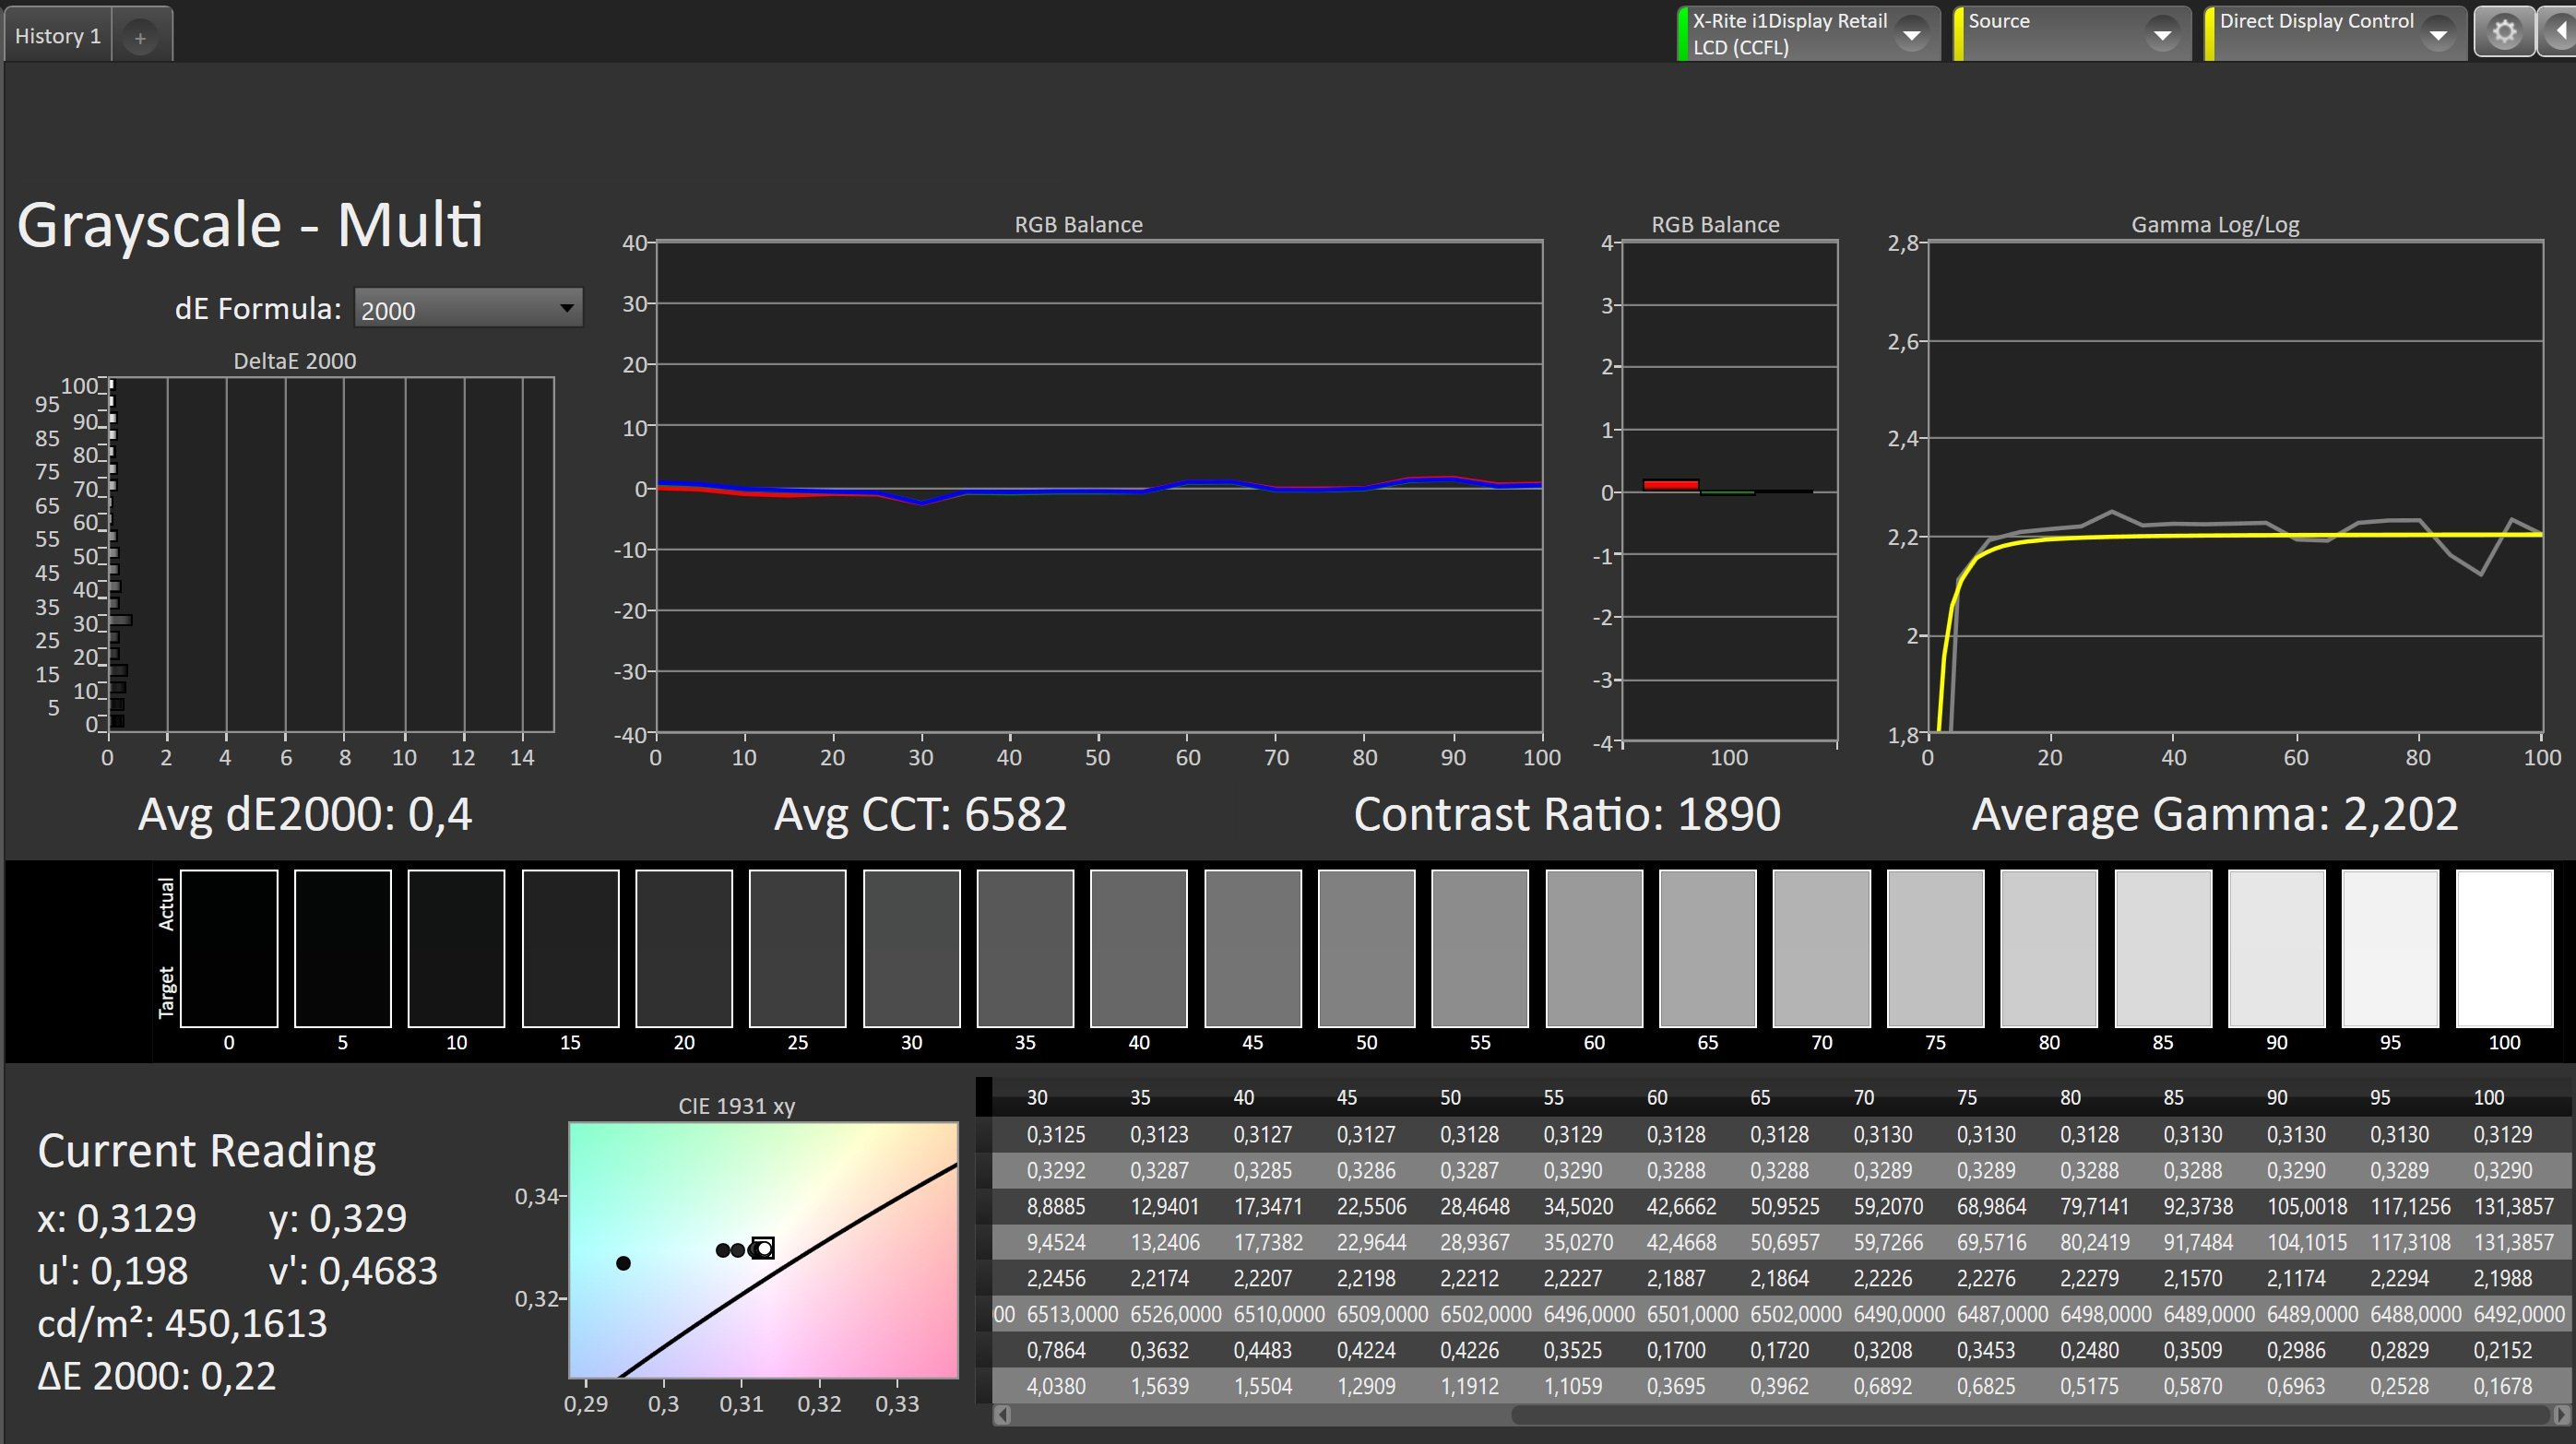Click scrollbar right arrow in data table
The width and height of the screenshot is (2576, 1444).
tap(2561, 1415)
